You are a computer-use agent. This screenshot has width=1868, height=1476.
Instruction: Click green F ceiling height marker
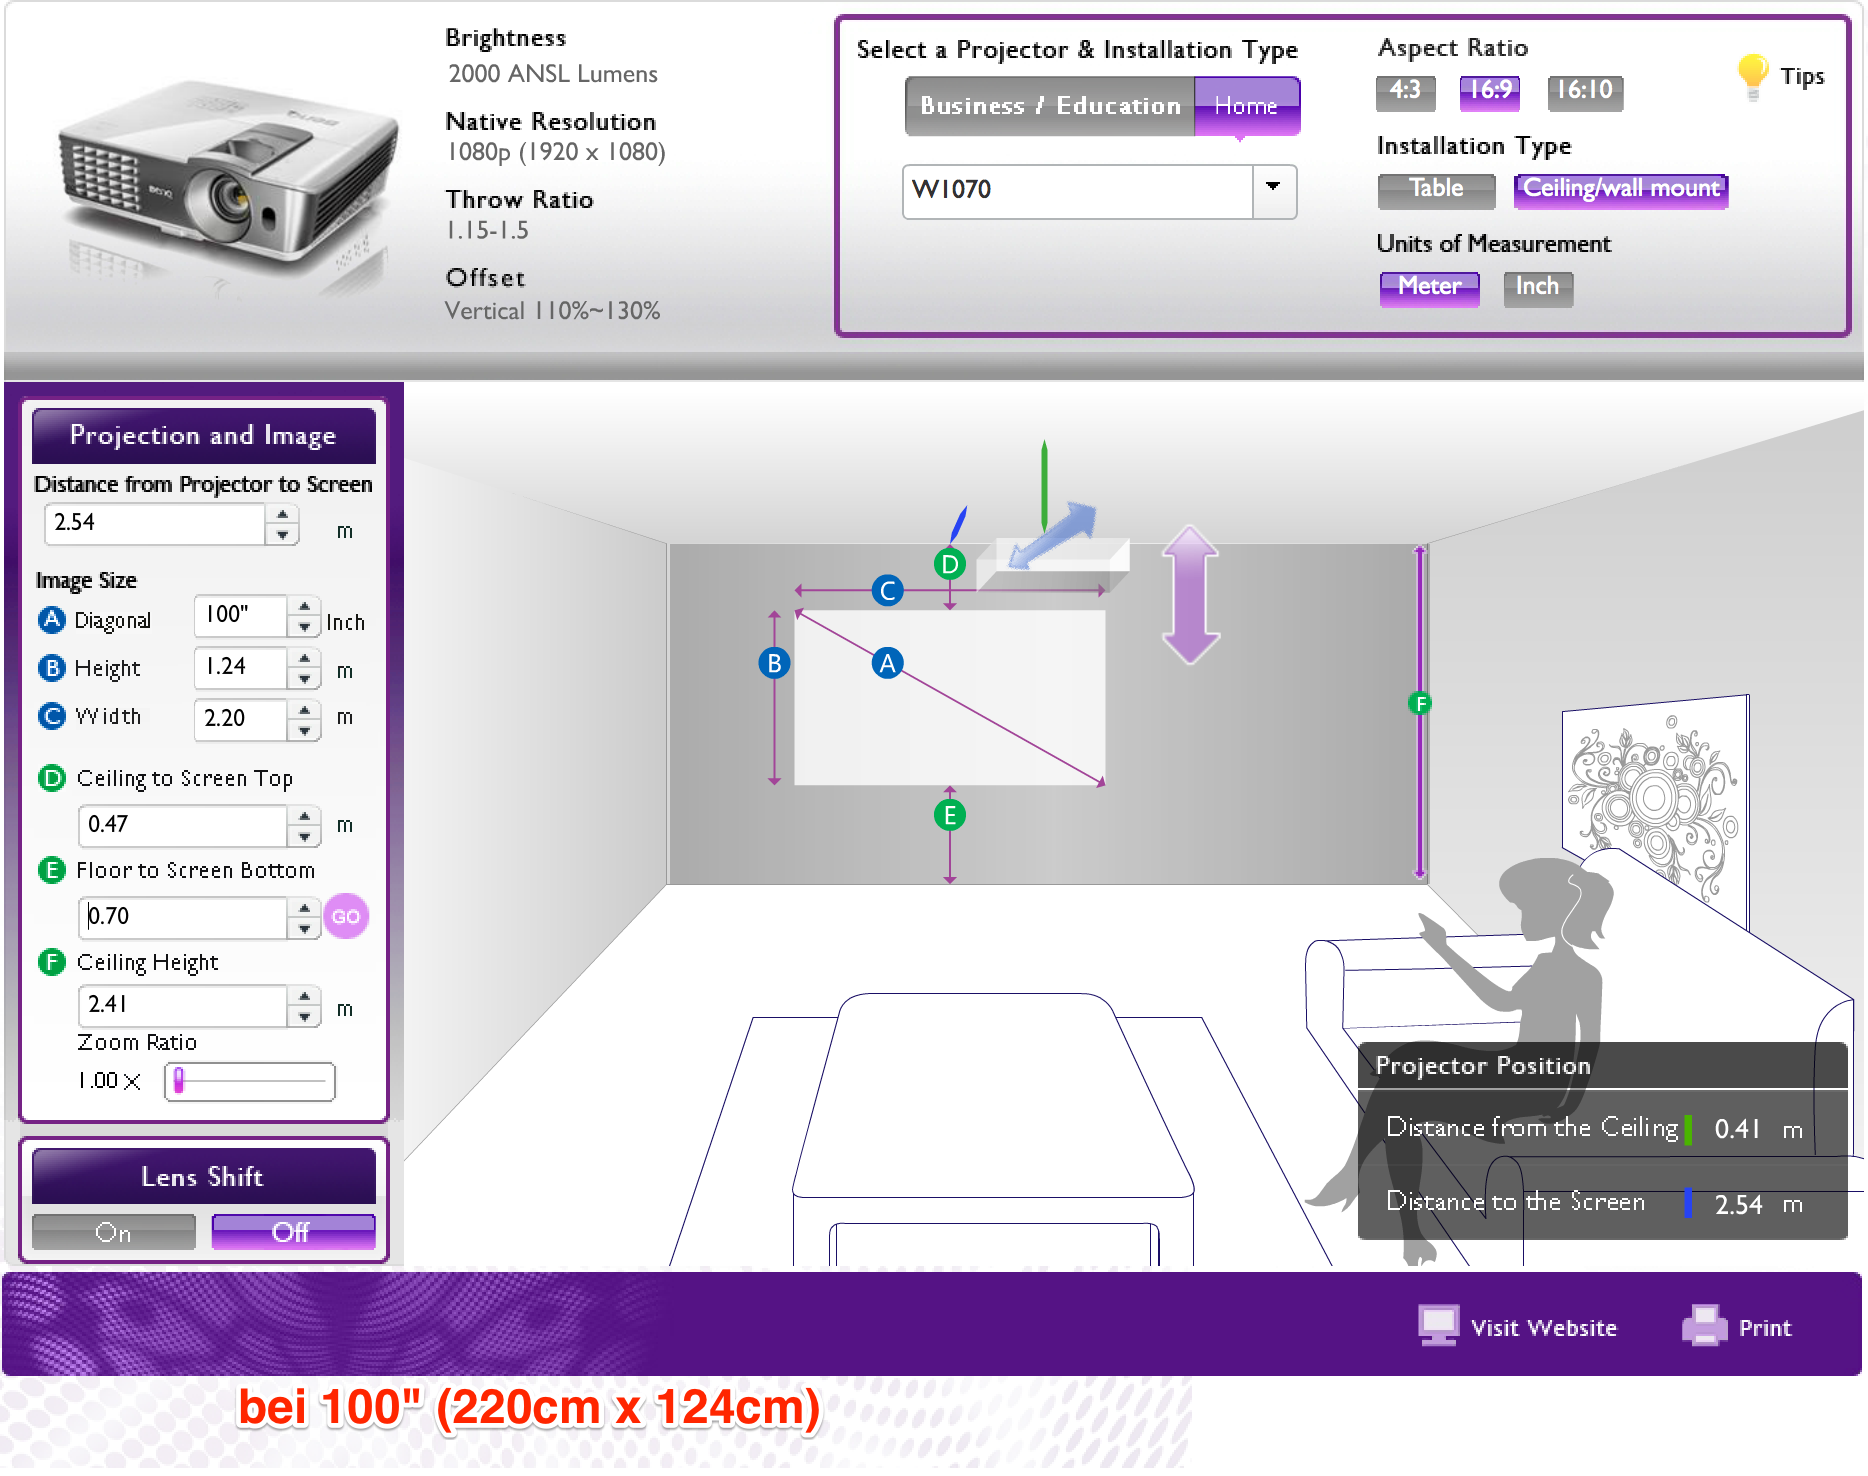pyautogui.click(x=1419, y=704)
